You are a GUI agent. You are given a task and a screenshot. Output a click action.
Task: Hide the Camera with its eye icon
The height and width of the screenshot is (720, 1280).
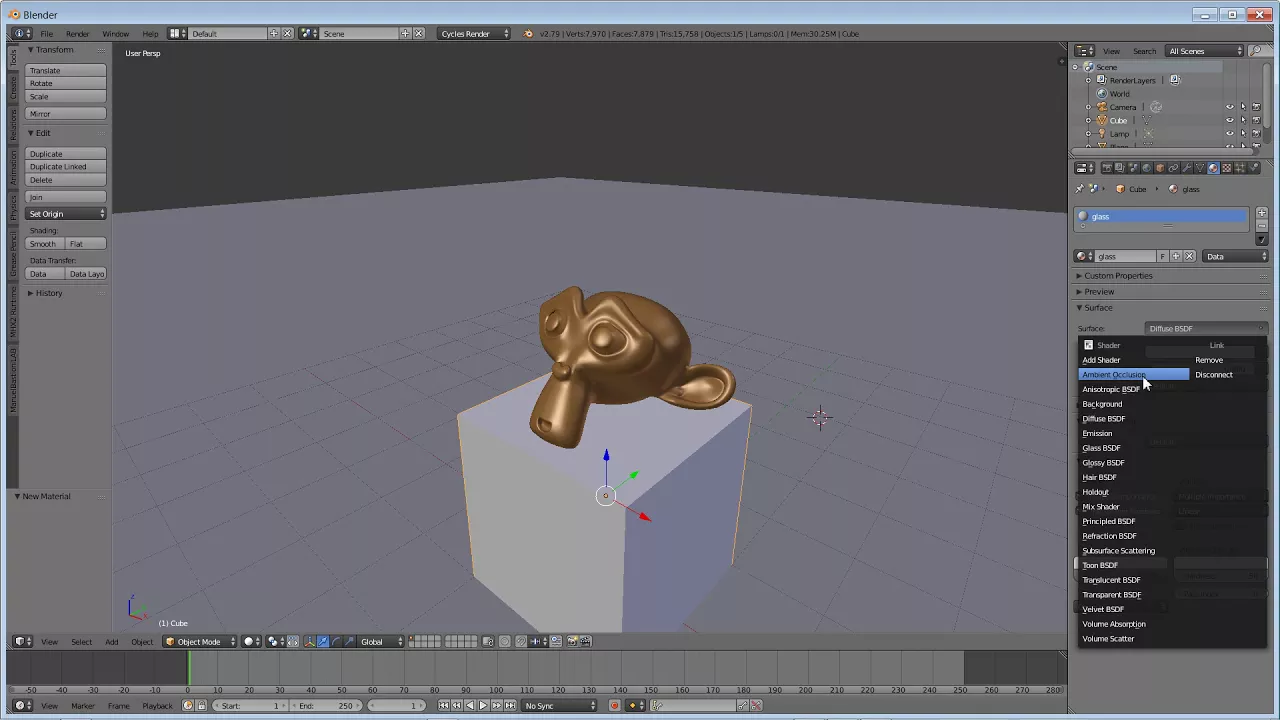[x=1230, y=107]
